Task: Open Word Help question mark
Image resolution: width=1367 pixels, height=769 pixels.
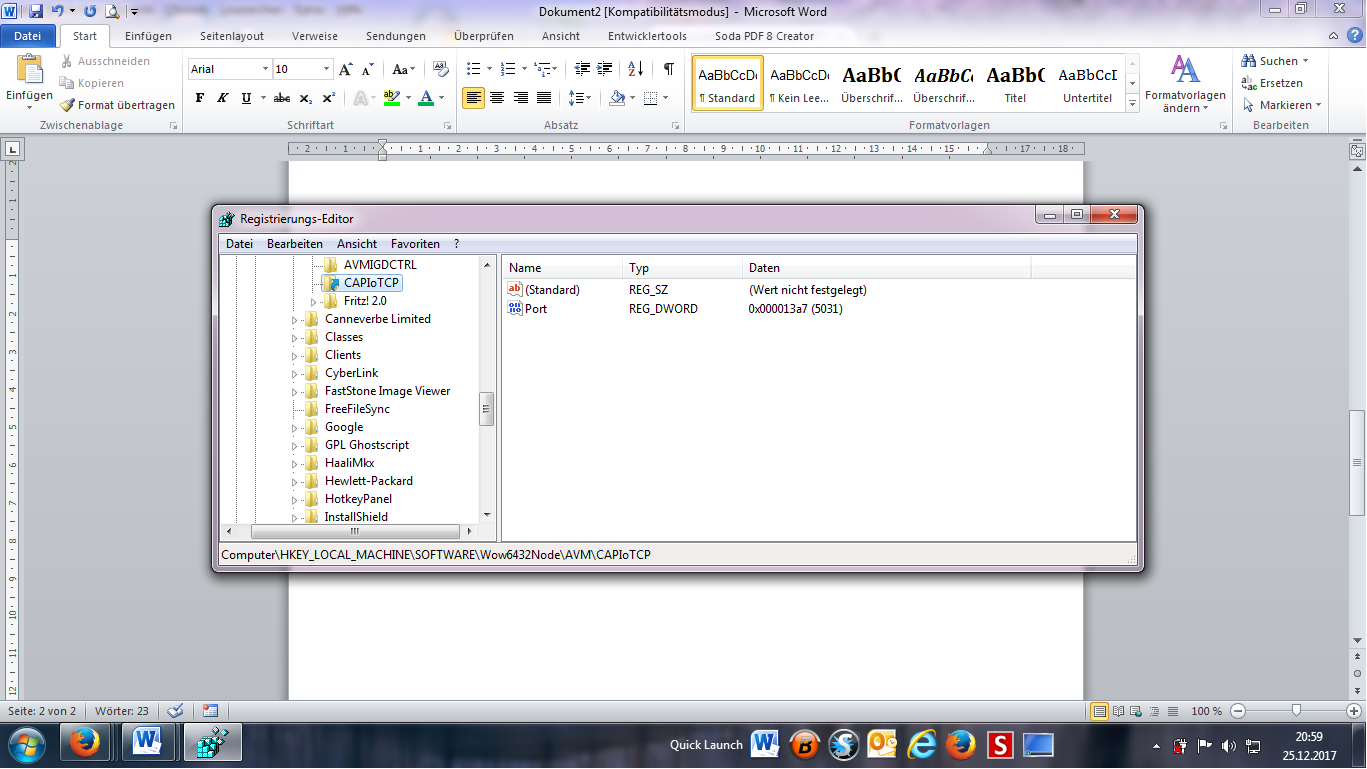Action: pyautogui.click(x=1355, y=36)
